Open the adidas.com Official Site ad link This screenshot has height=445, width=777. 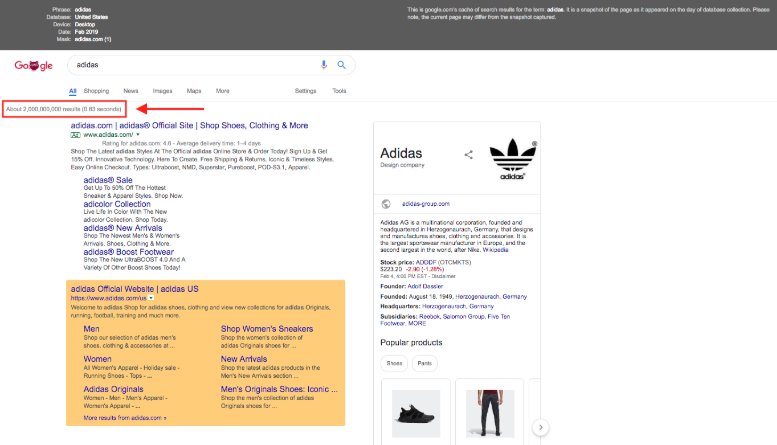[x=189, y=125]
